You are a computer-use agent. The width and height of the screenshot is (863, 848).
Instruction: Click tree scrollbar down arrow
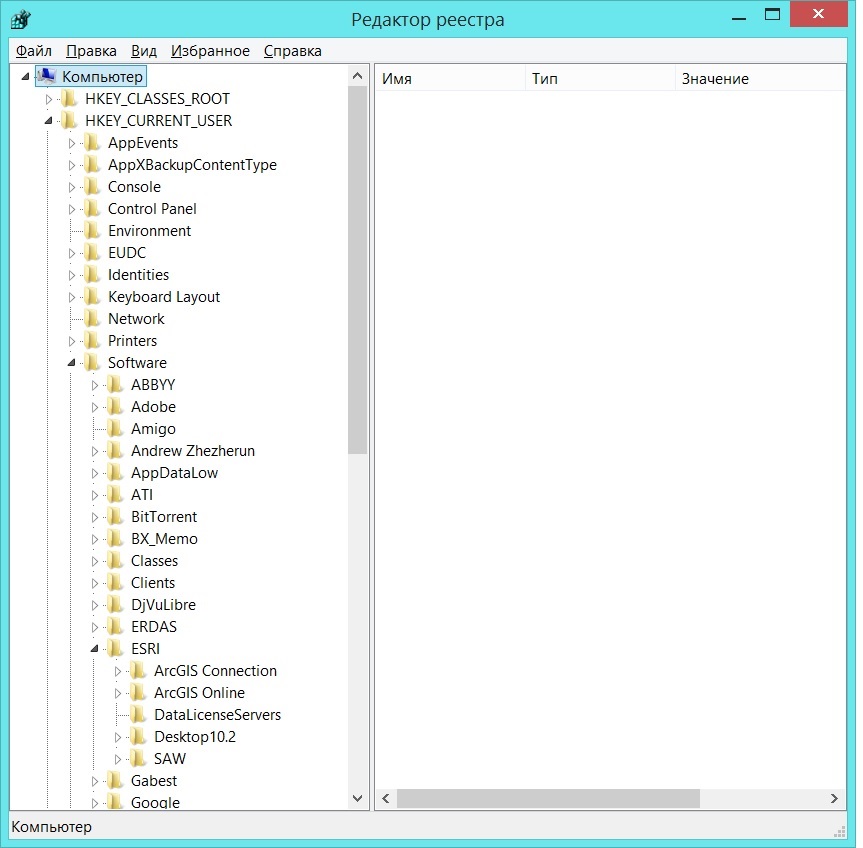[x=357, y=798]
